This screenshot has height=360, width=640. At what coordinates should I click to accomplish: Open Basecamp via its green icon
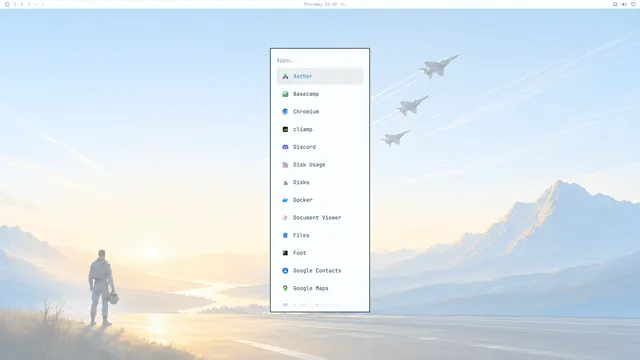coord(285,94)
